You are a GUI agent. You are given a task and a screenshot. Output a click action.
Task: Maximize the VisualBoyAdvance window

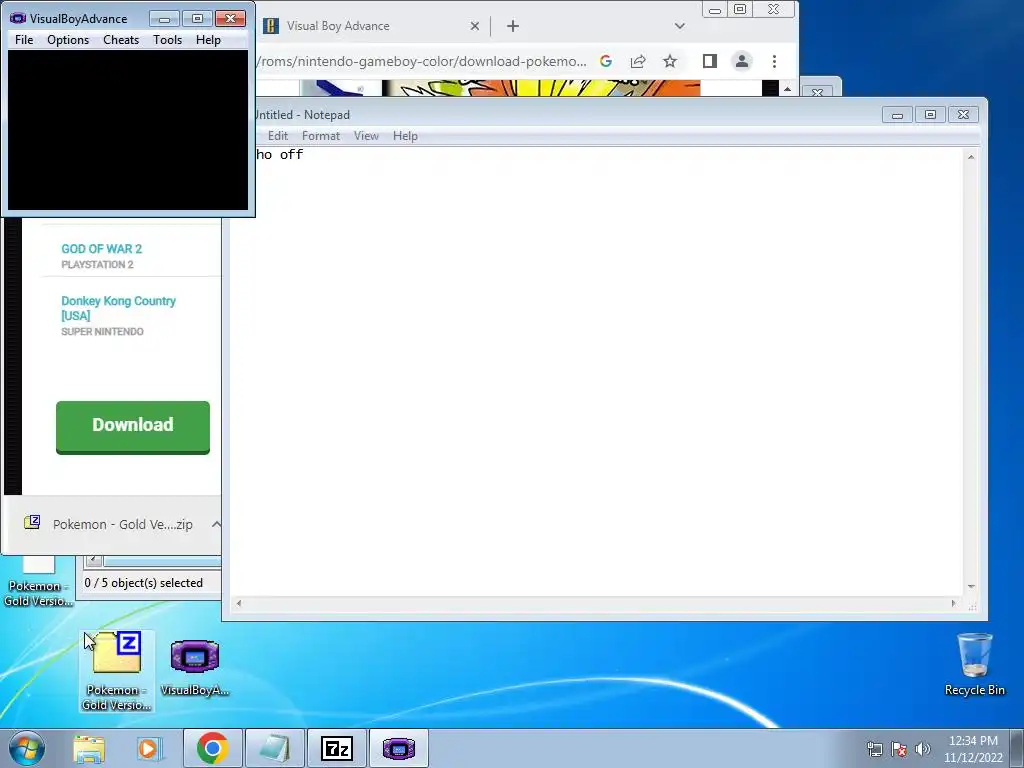pyautogui.click(x=197, y=19)
